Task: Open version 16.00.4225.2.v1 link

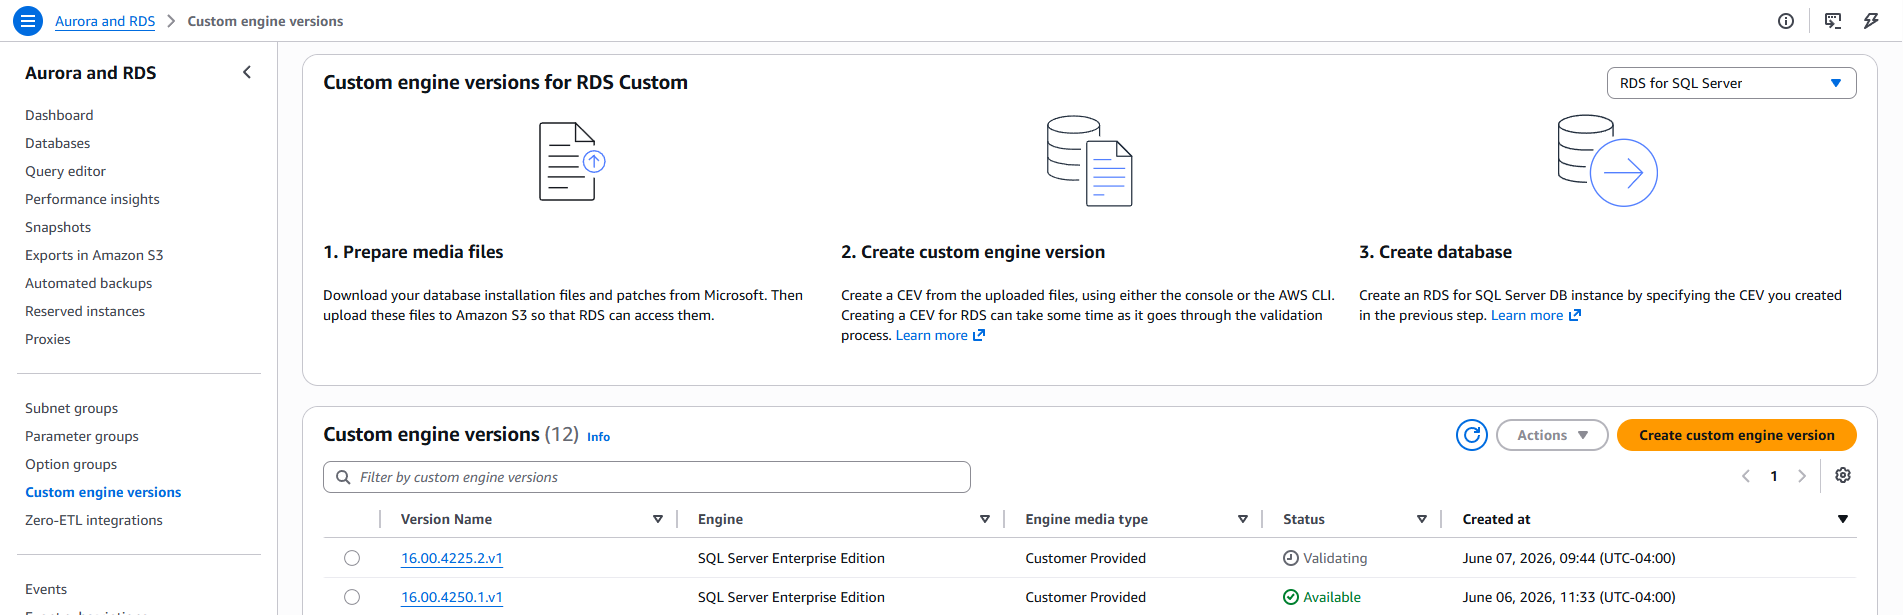Action: coord(452,558)
